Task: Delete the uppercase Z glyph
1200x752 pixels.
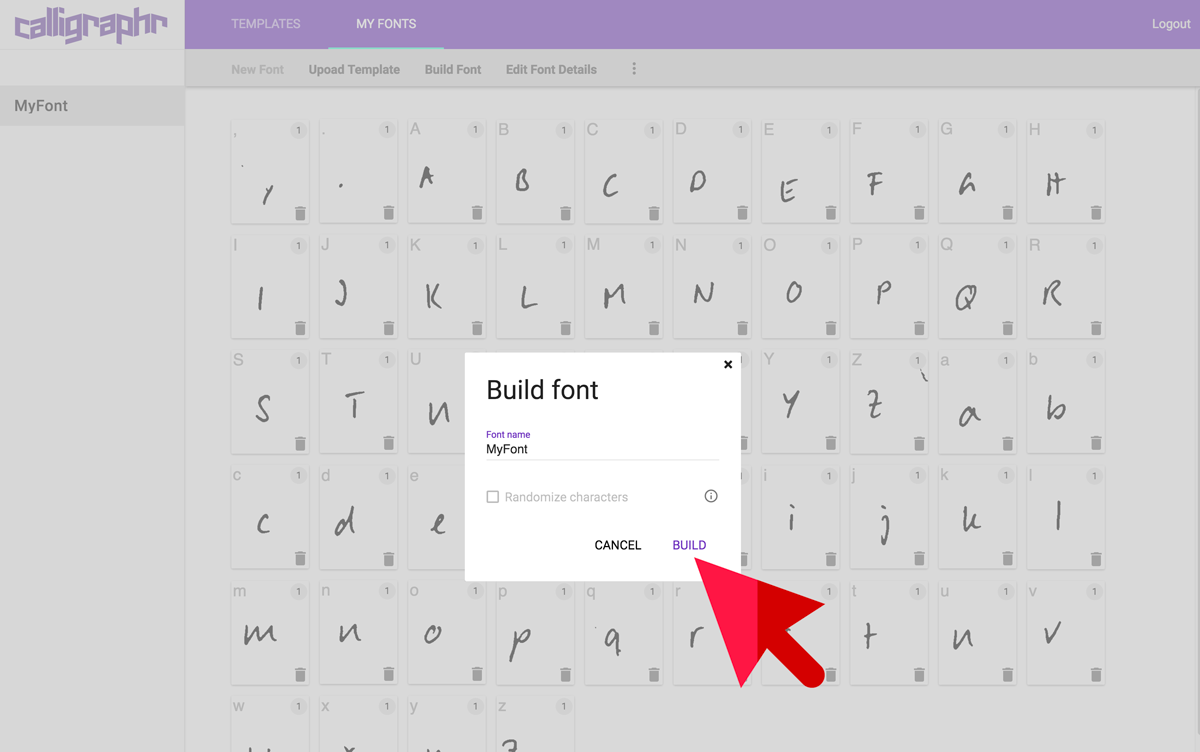Action: [919, 443]
